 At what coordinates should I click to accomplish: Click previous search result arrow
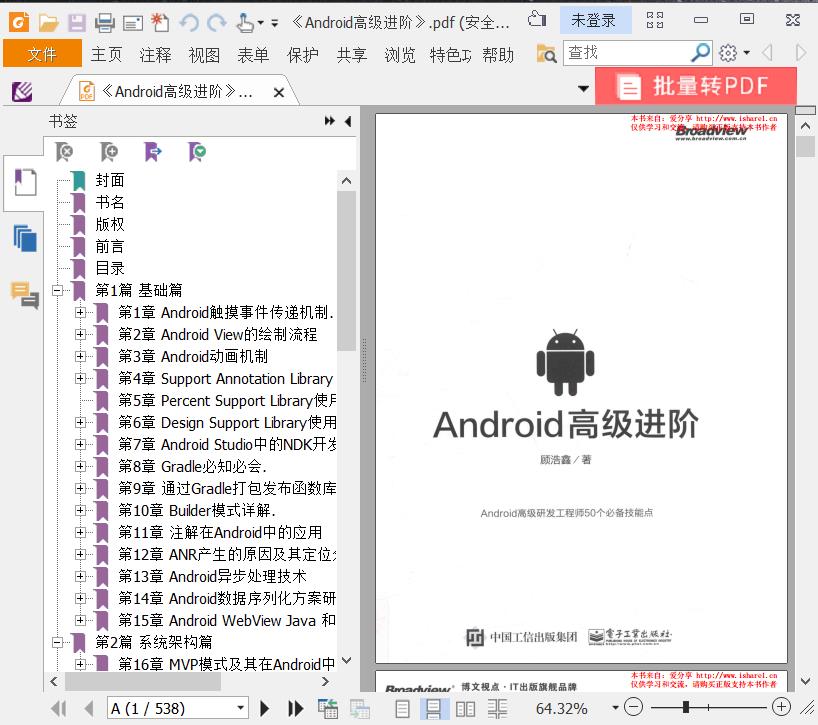click(x=767, y=53)
